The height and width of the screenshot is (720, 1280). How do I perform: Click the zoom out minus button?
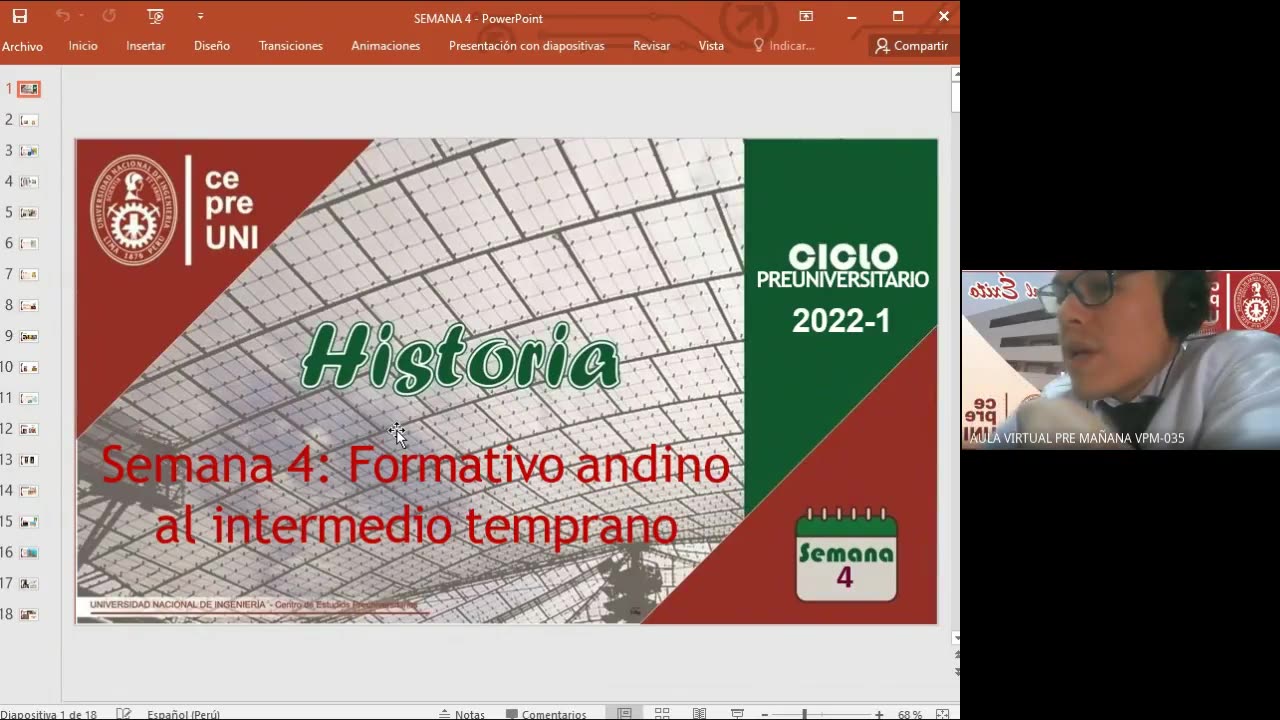pyautogui.click(x=765, y=714)
